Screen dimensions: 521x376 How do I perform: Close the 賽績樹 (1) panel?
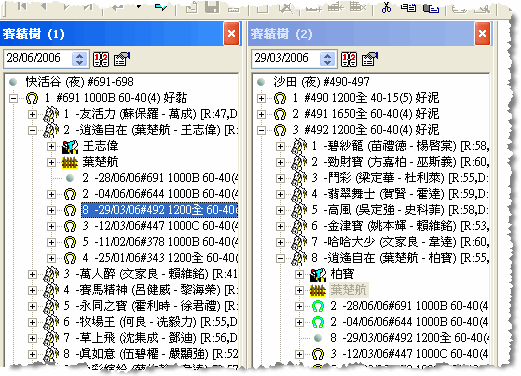point(231,34)
